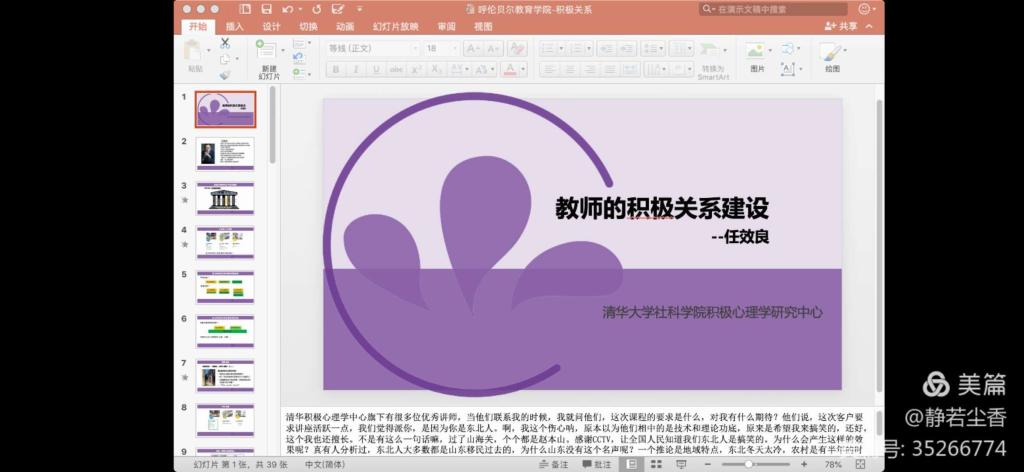Image resolution: width=1024 pixels, height=472 pixels.
Task: Select the Drawing (绘图) tool
Action: [x=832, y=56]
